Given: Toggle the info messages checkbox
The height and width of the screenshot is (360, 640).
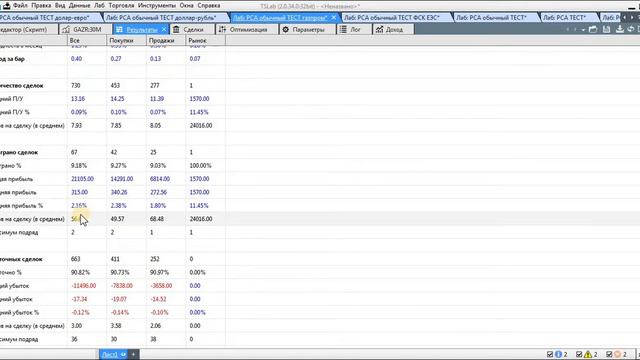Looking at the screenshot, I should point(550,354).
